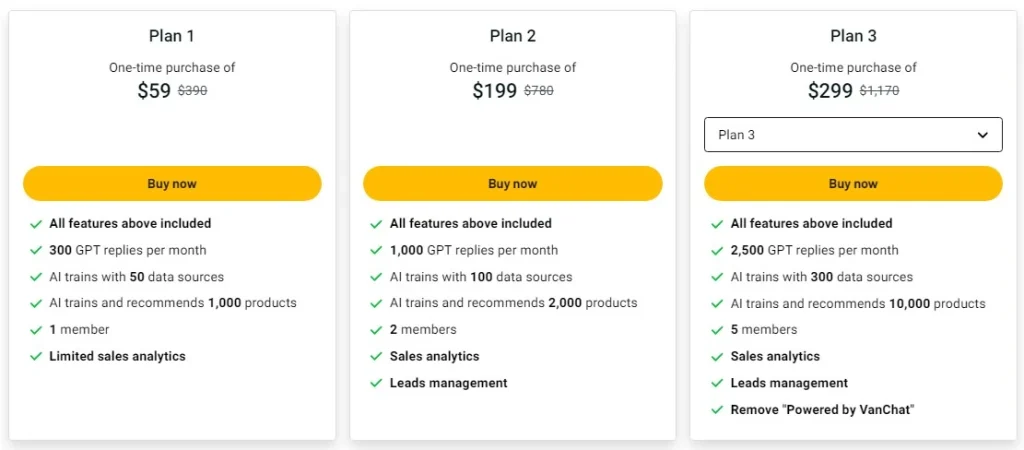
Task: Click Plan 3's 10,000 products feature text
Action: click(x=858, y=303)
